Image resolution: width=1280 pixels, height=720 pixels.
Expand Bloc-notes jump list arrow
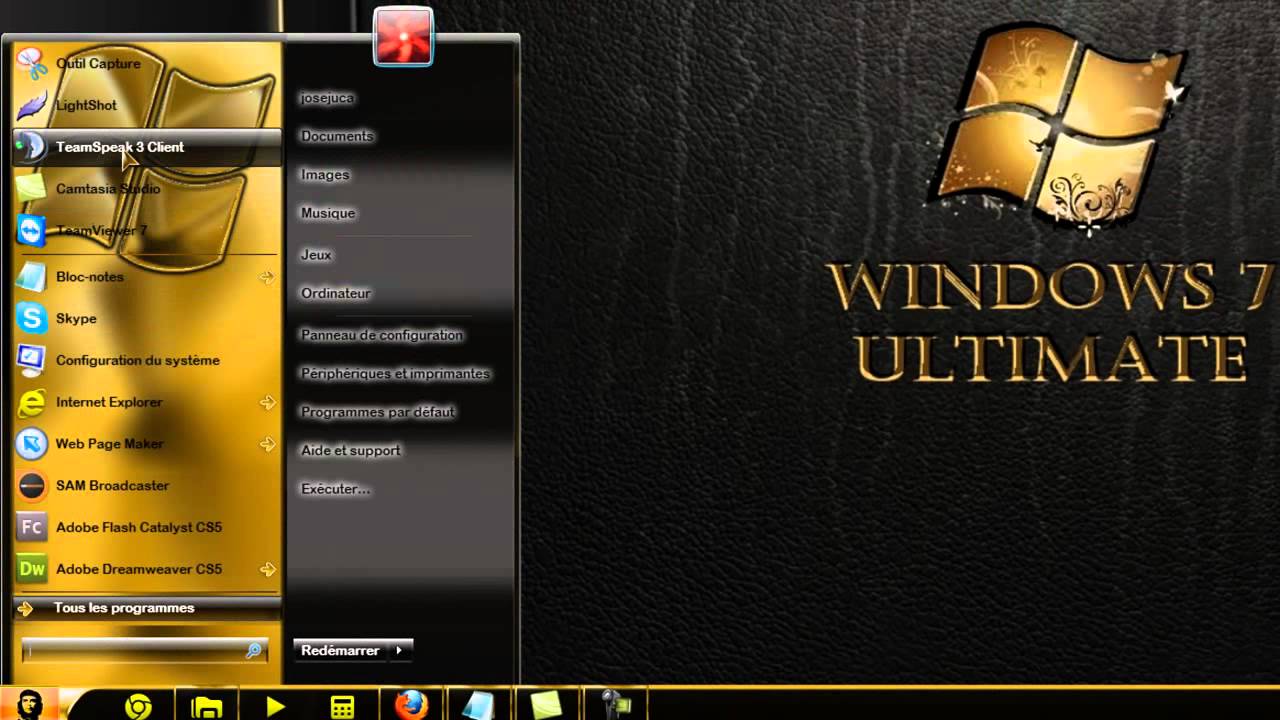267,277
